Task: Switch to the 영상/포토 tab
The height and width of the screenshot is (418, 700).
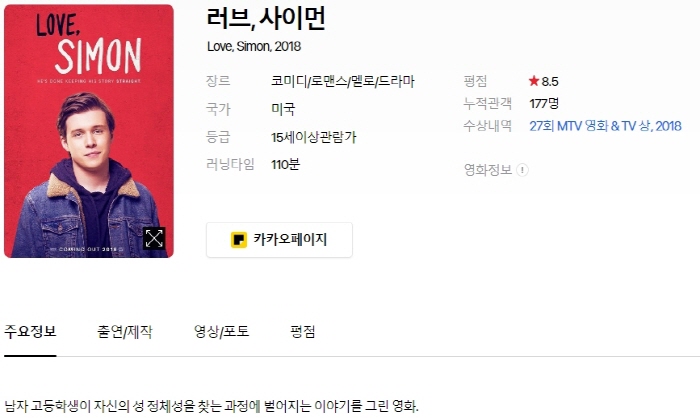Action: pos(221,331)
